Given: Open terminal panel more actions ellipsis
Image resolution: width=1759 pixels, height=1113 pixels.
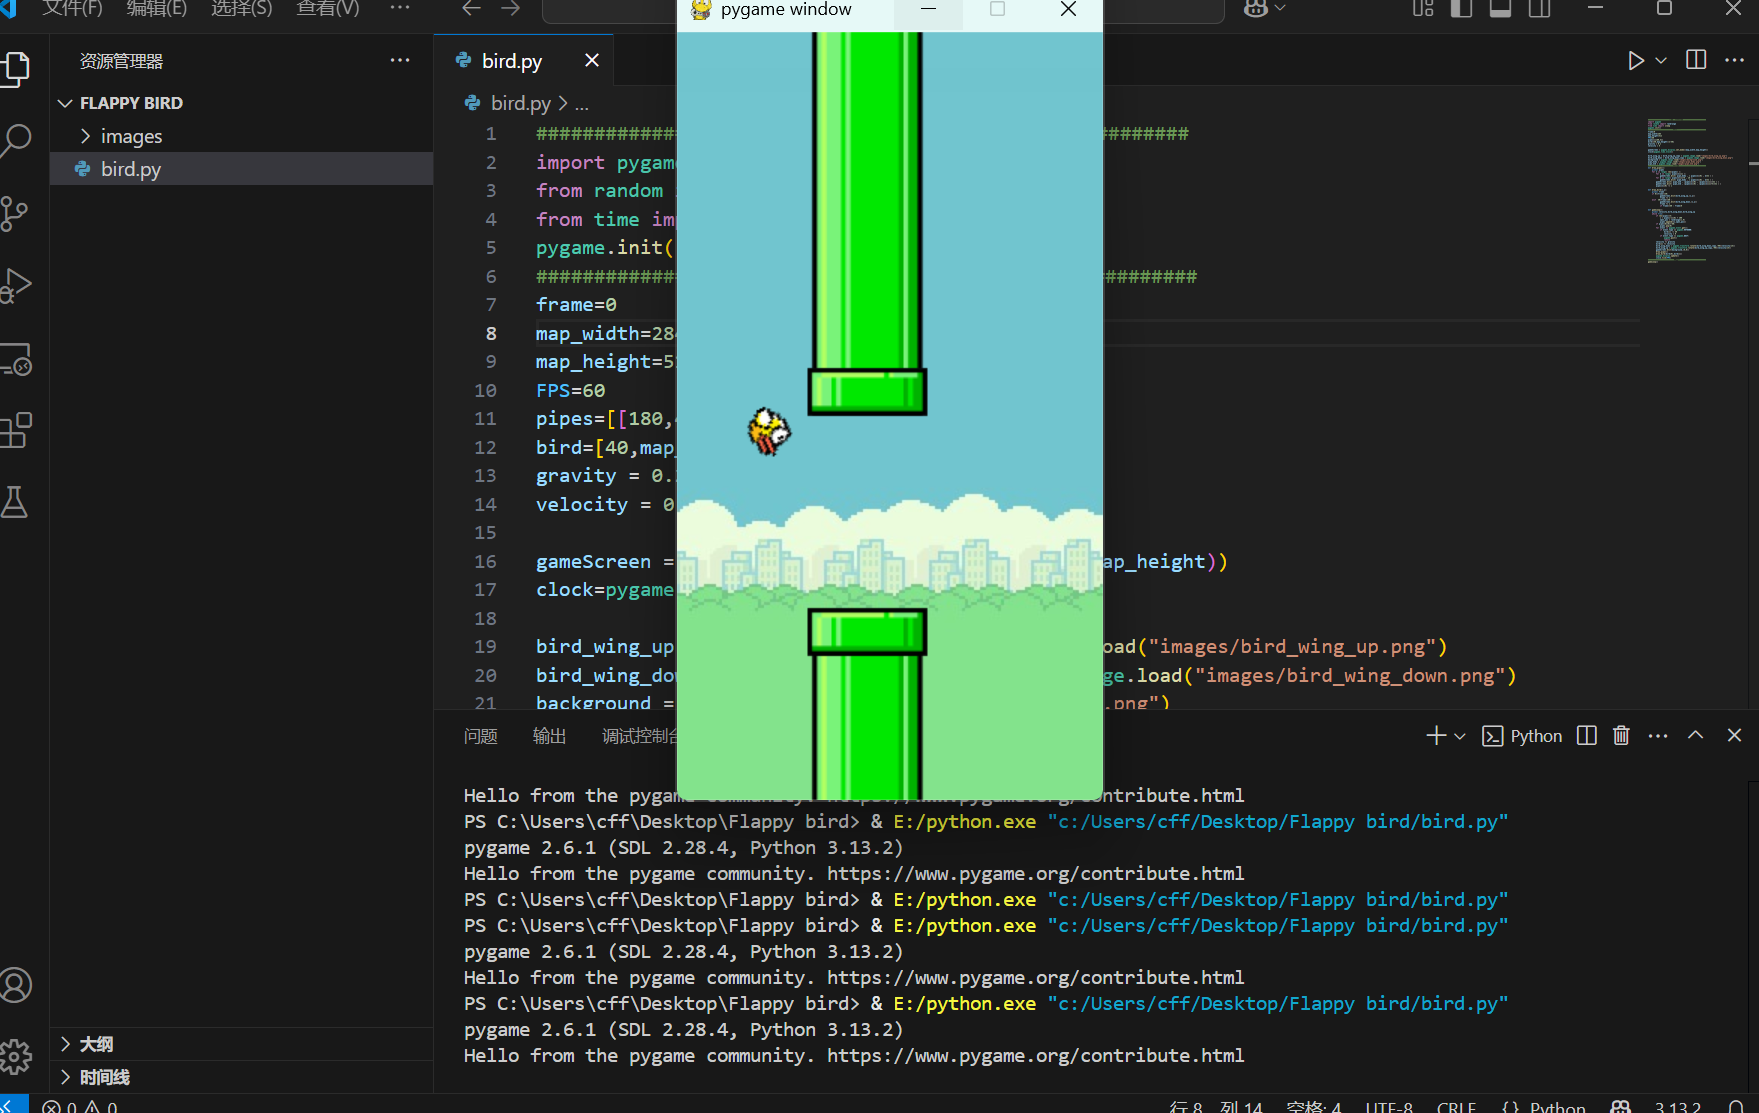Looking at the screenshot, I should (x=1658, y=736).
